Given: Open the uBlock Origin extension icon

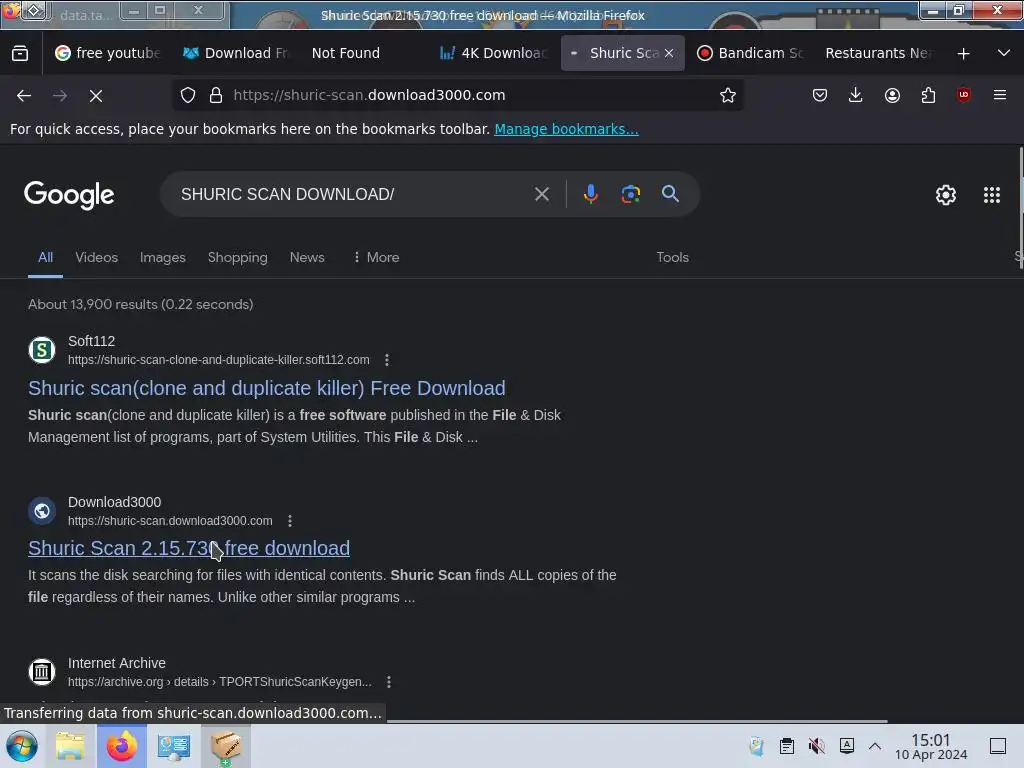Looking at the screenshot, I should coord(964,95).
